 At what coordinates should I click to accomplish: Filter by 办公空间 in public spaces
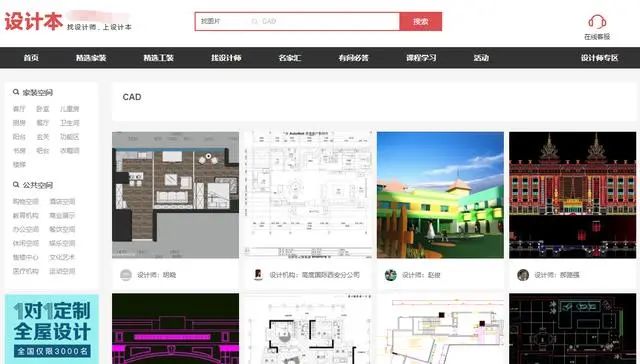point(26,229)
